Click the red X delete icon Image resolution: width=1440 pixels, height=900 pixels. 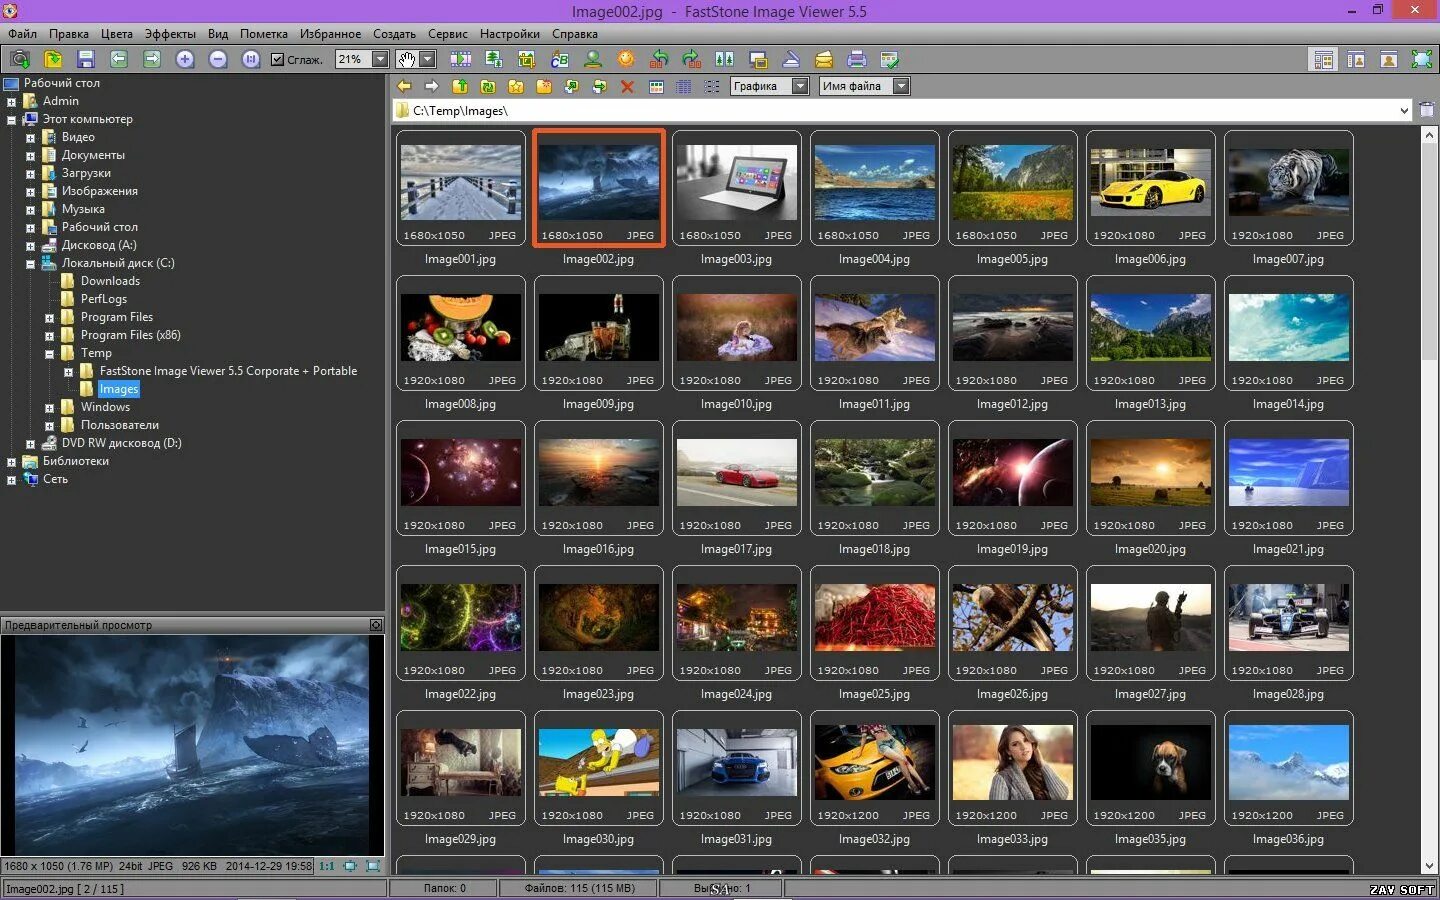pyautogui.click(x=627, y=87)
